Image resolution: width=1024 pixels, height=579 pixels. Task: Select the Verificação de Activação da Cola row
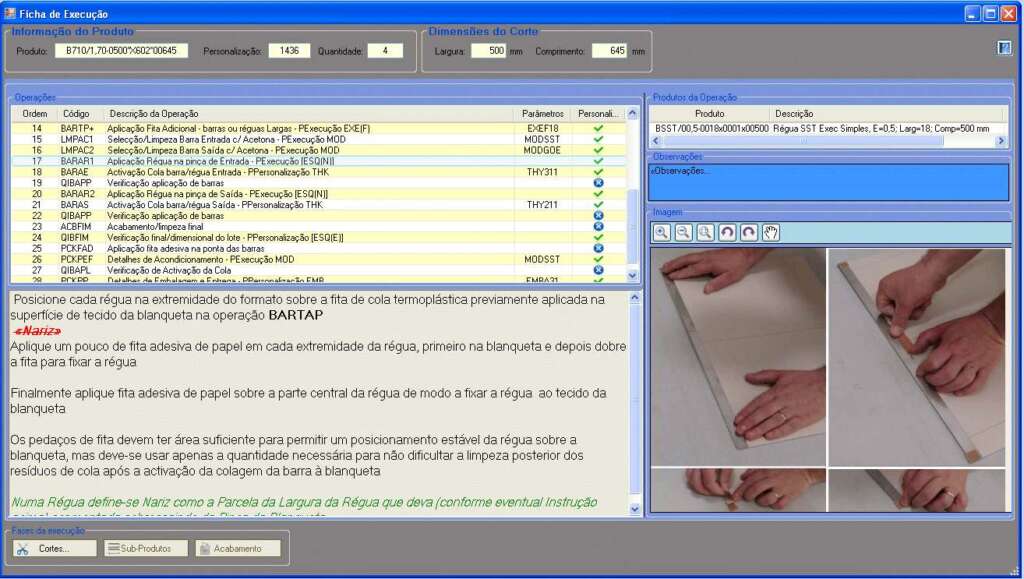point(319,270)
